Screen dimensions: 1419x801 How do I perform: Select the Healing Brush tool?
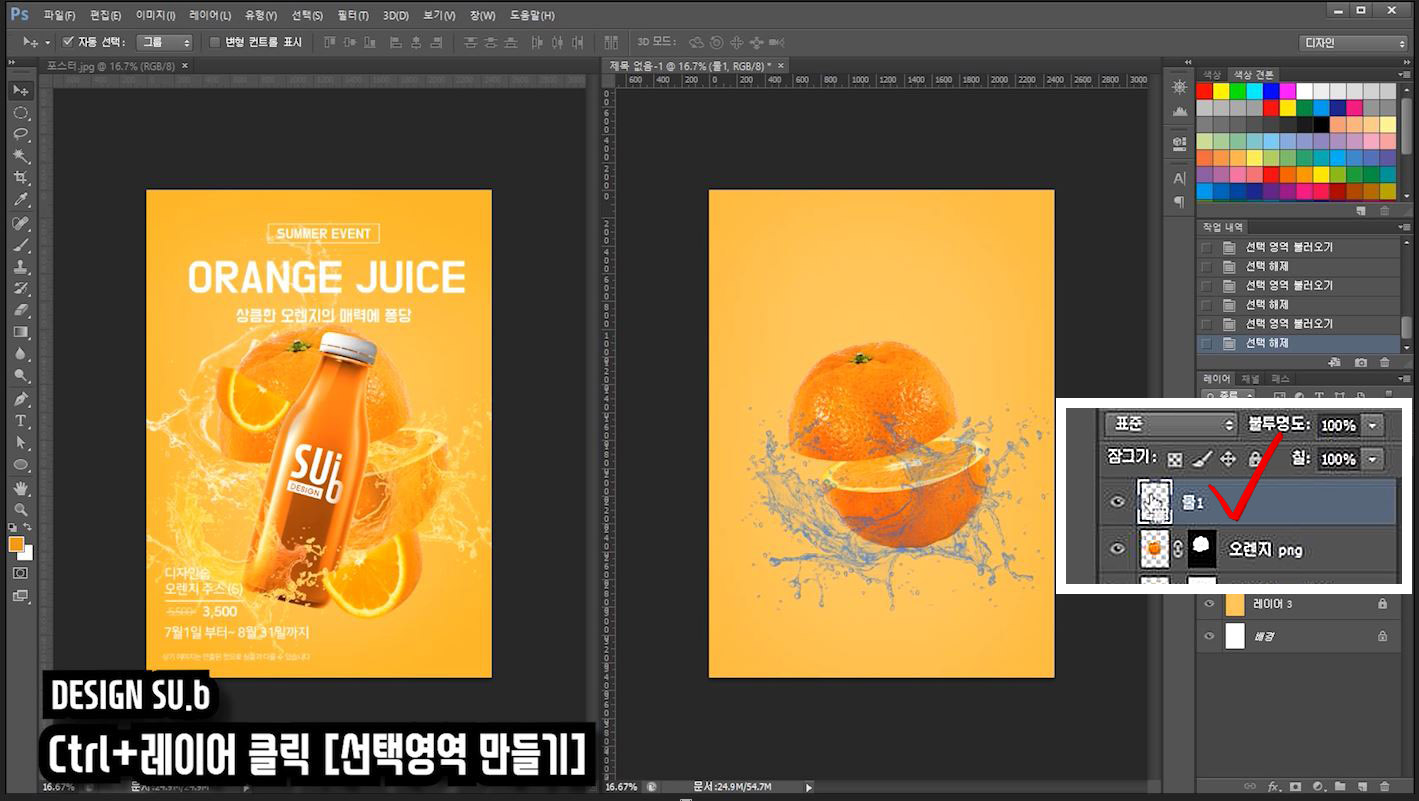coord(20,223)
